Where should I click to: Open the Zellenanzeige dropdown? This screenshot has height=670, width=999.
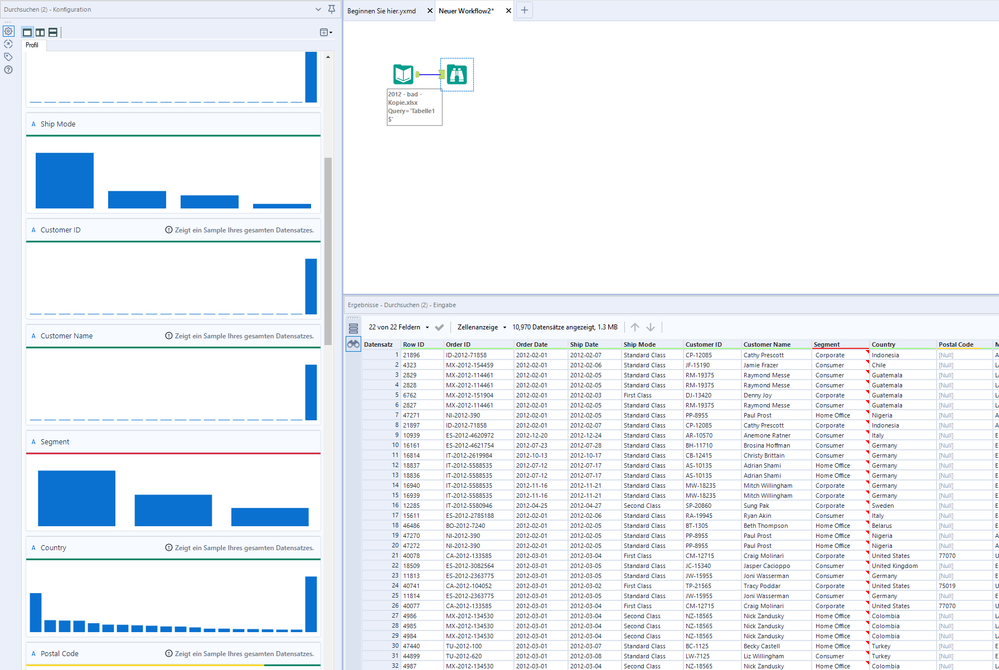pyautogui.click(x=482, y=327)
